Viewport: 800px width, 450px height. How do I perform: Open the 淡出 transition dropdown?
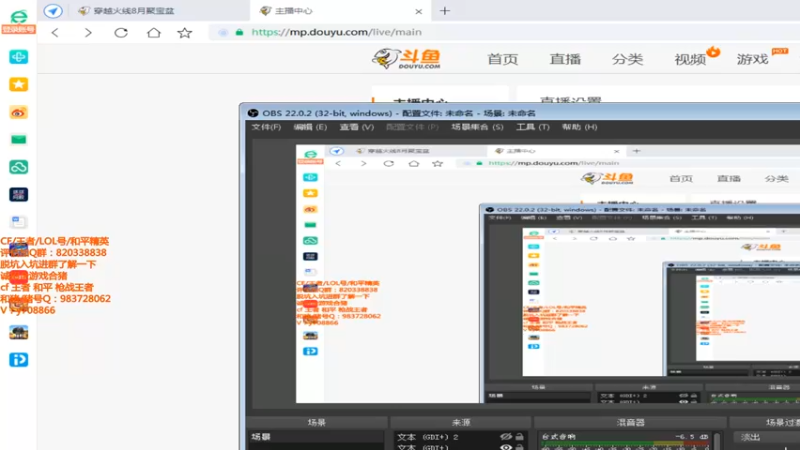(766, 437)
